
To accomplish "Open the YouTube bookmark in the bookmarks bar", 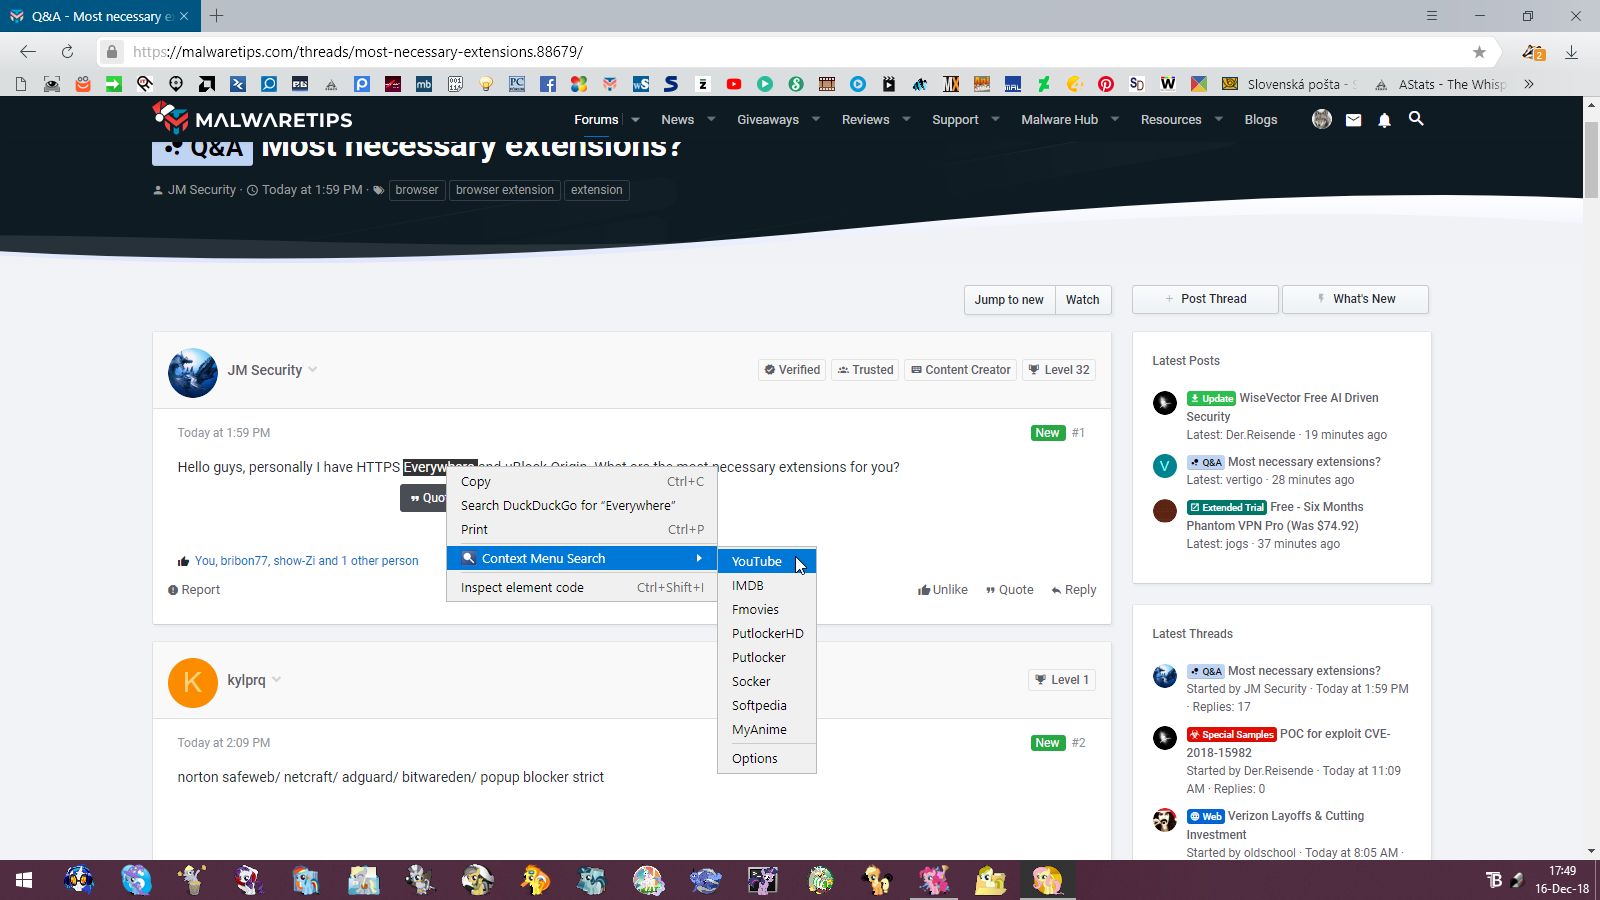I will tap(734, 84).
